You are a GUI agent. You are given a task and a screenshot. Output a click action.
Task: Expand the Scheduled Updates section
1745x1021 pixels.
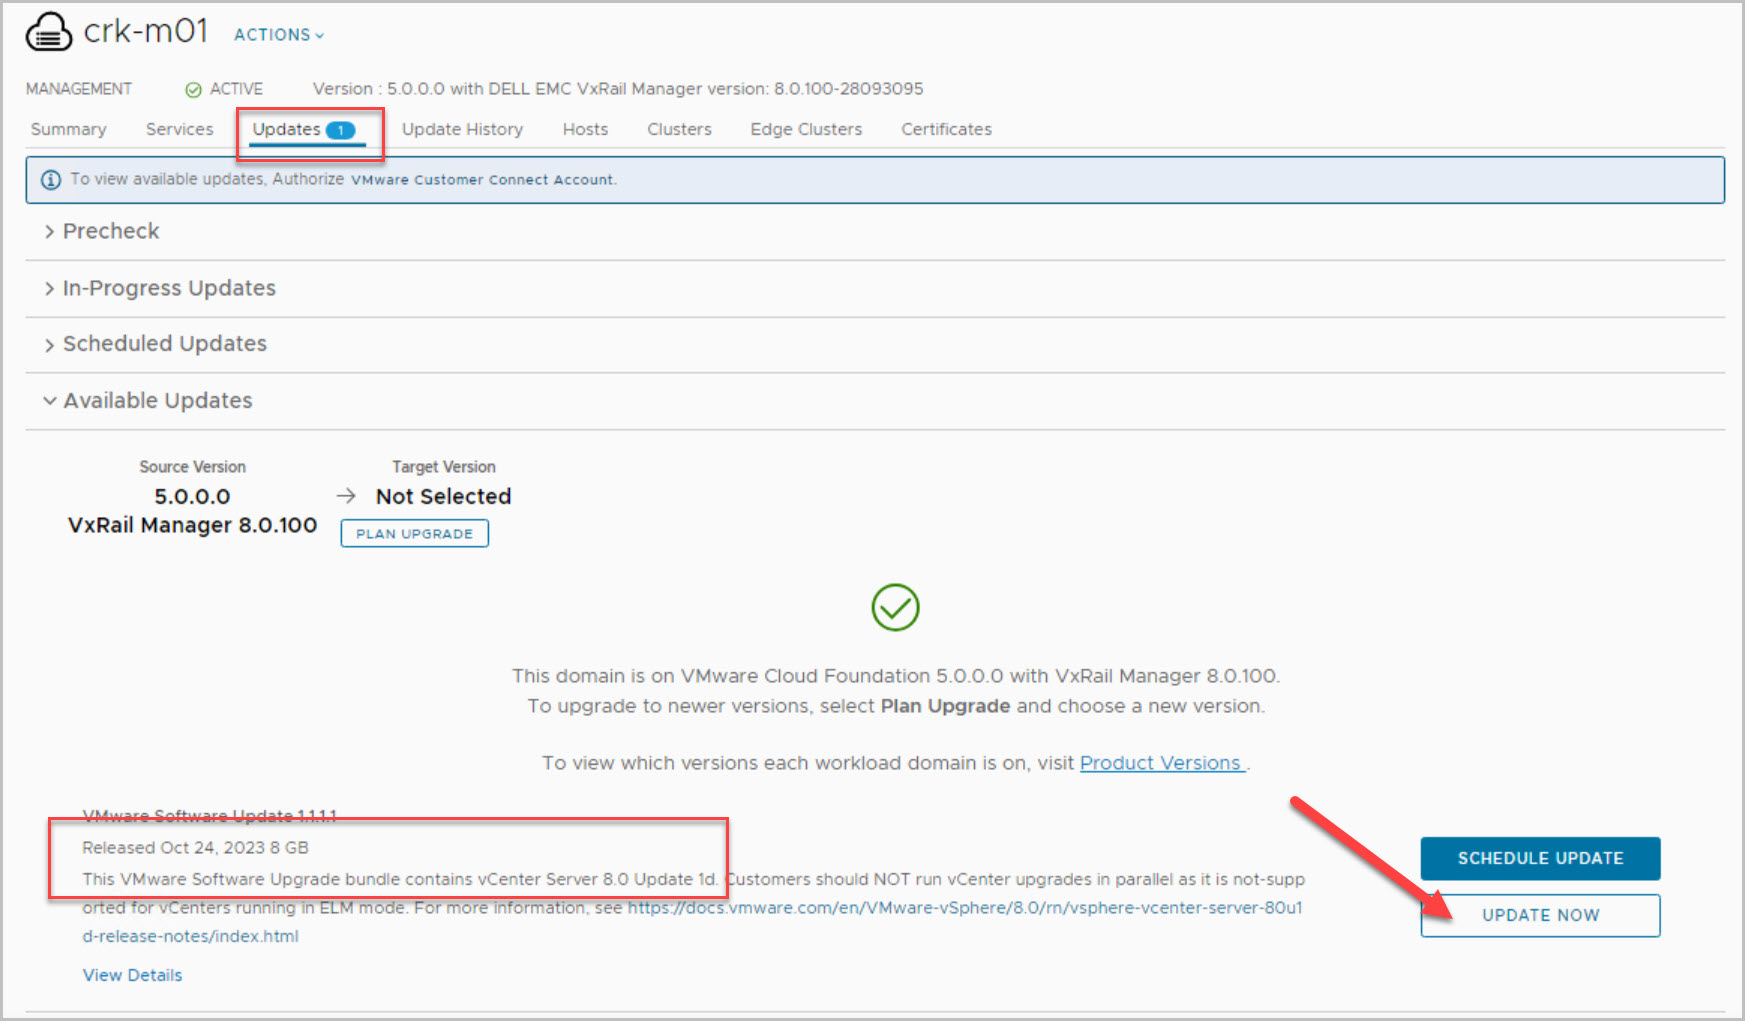164,344
